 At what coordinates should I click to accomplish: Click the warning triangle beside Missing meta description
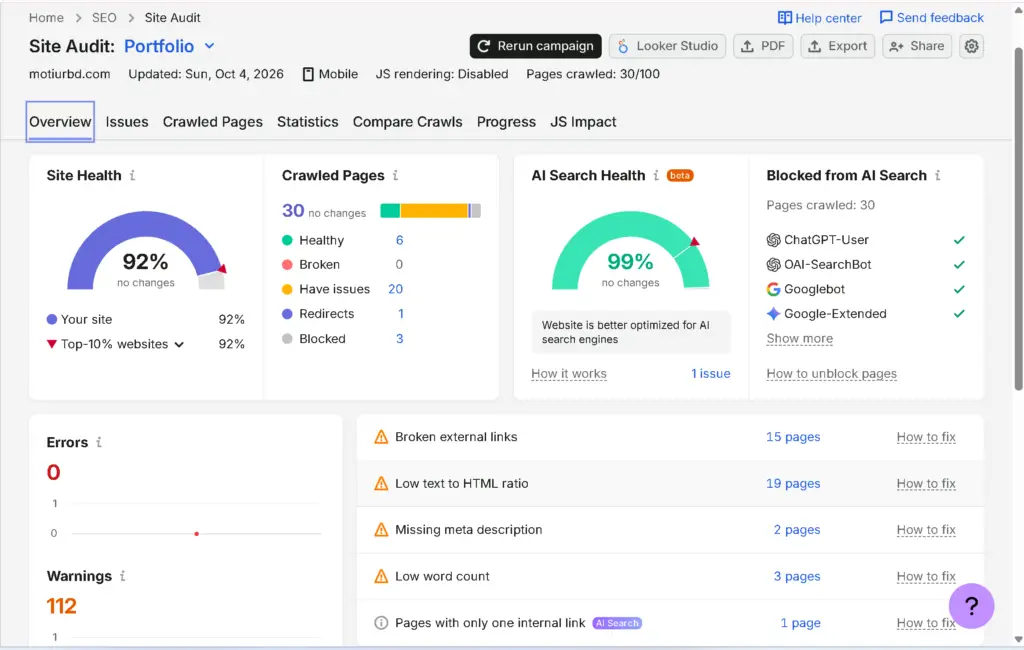pyautogui.click(x=381, y=530)
